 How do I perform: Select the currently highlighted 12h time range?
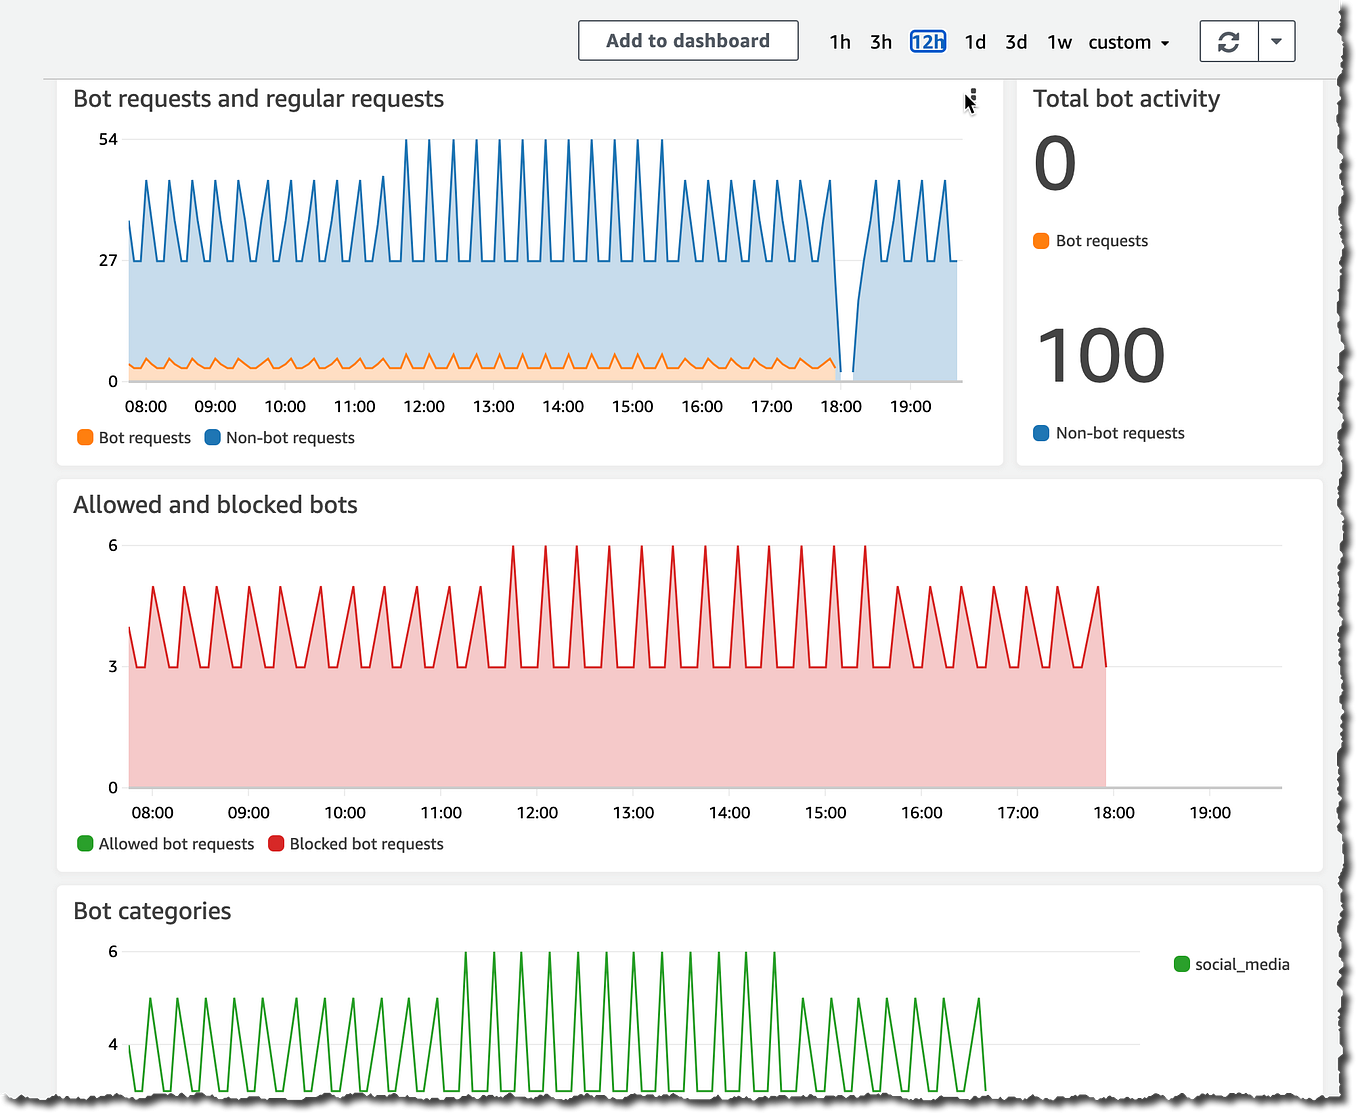927,41
